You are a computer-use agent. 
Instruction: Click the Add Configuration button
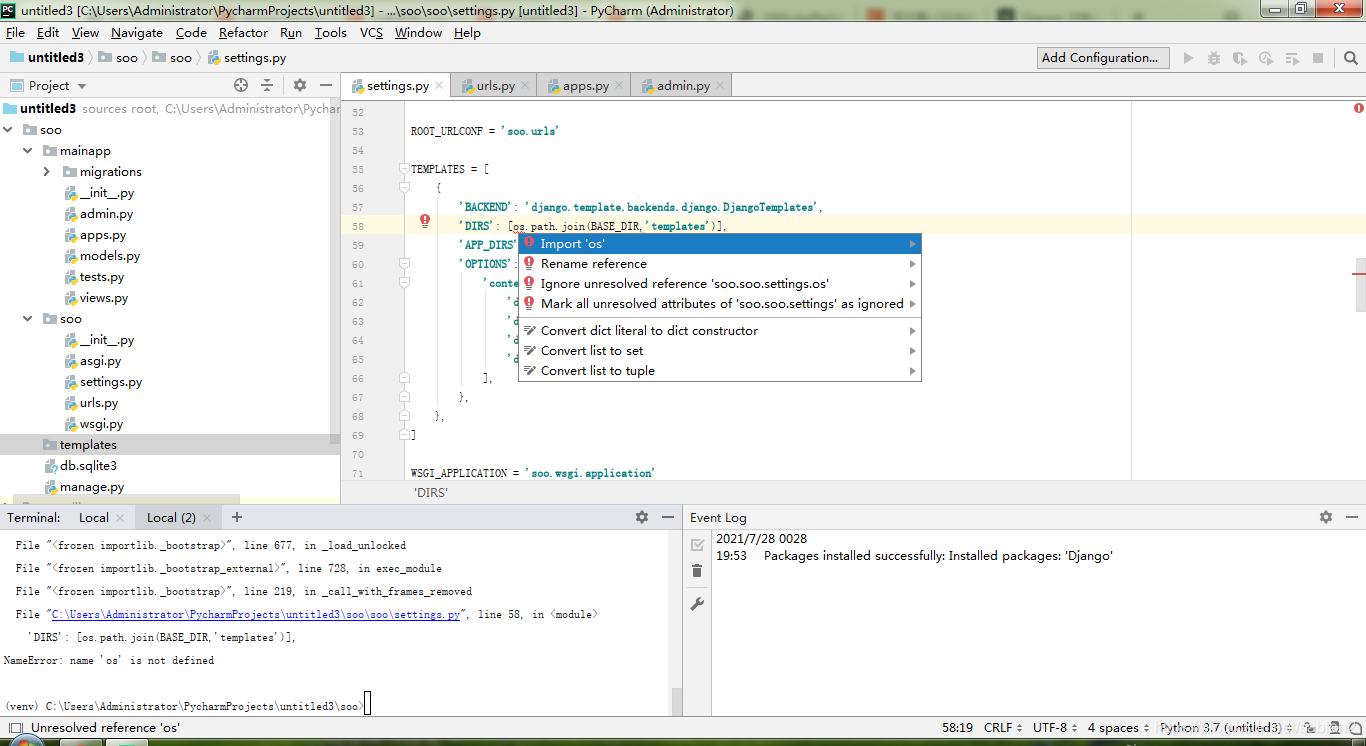(x=1104, y=58)
